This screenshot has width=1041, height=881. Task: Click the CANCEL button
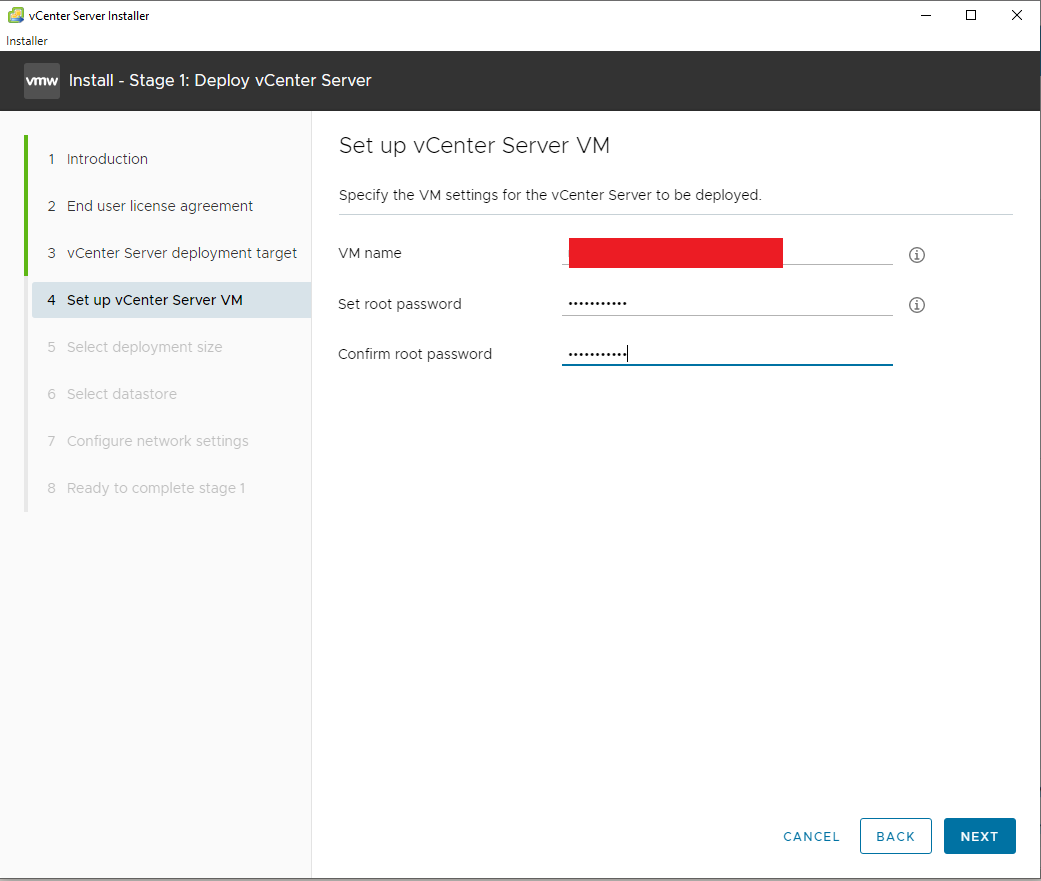[811, 837]
